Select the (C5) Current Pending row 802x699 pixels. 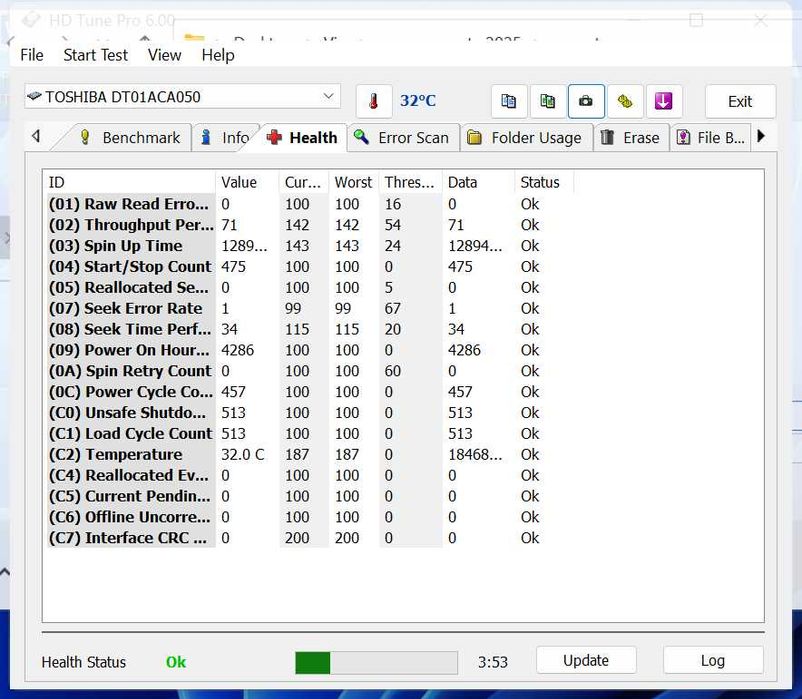click(x=310, y=496)
